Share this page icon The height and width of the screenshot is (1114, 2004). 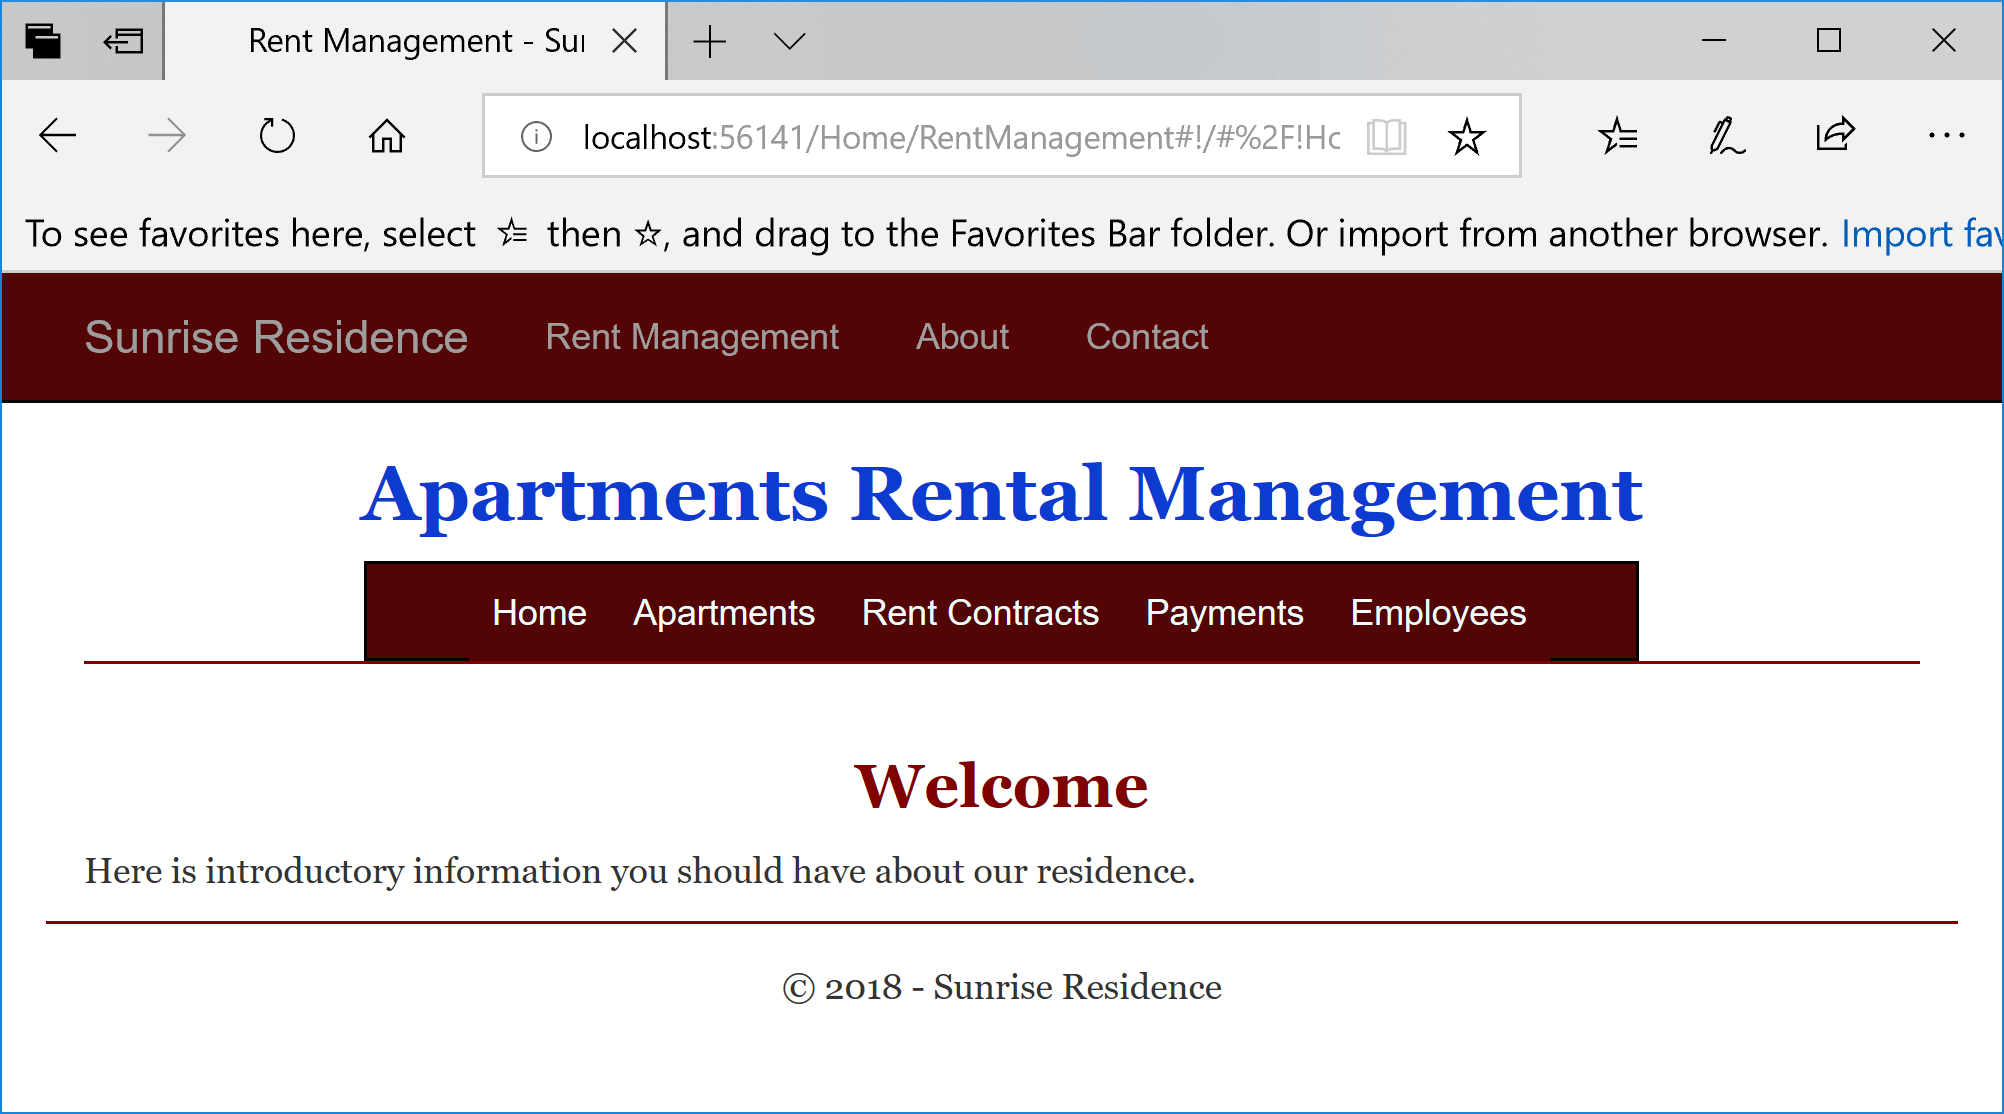pos(1836,134)
